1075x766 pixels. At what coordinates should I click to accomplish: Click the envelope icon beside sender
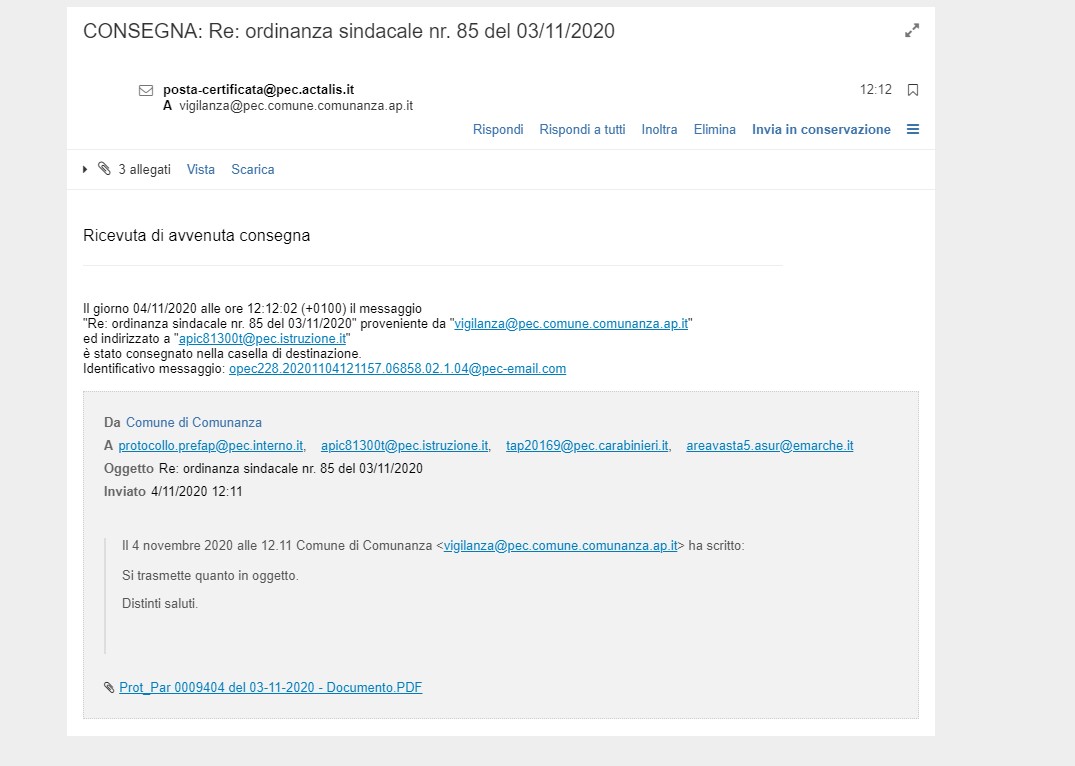(x=146, y=90)
